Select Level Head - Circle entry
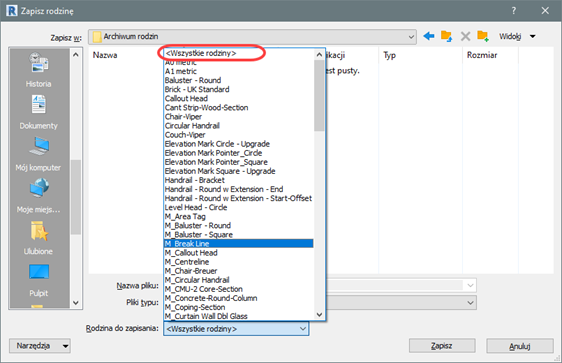The image size is (562, 363). pyautogui.click(x=196, y=207)
